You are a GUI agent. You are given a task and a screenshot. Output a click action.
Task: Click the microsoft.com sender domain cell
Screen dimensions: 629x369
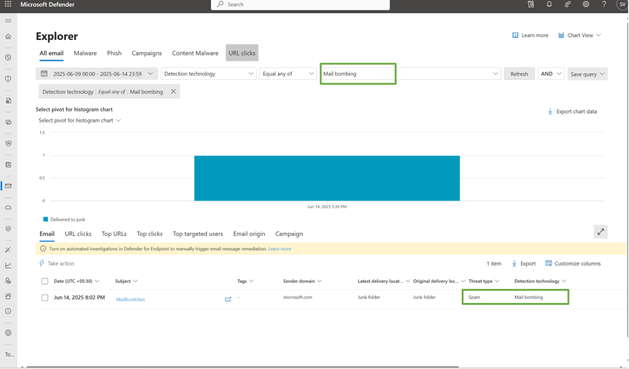(x=298, y=297)
